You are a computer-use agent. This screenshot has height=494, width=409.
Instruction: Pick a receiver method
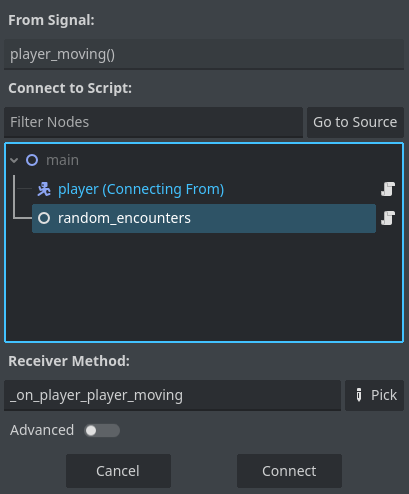[374, 395]
